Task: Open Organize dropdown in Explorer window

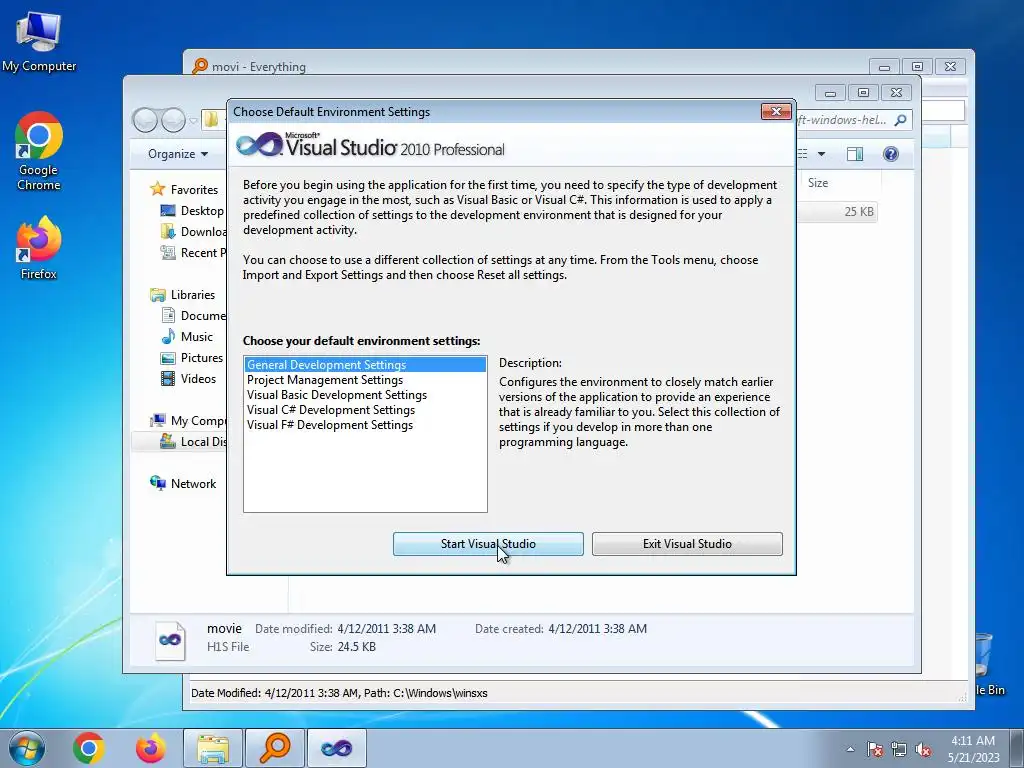Action: coord(178,154)
